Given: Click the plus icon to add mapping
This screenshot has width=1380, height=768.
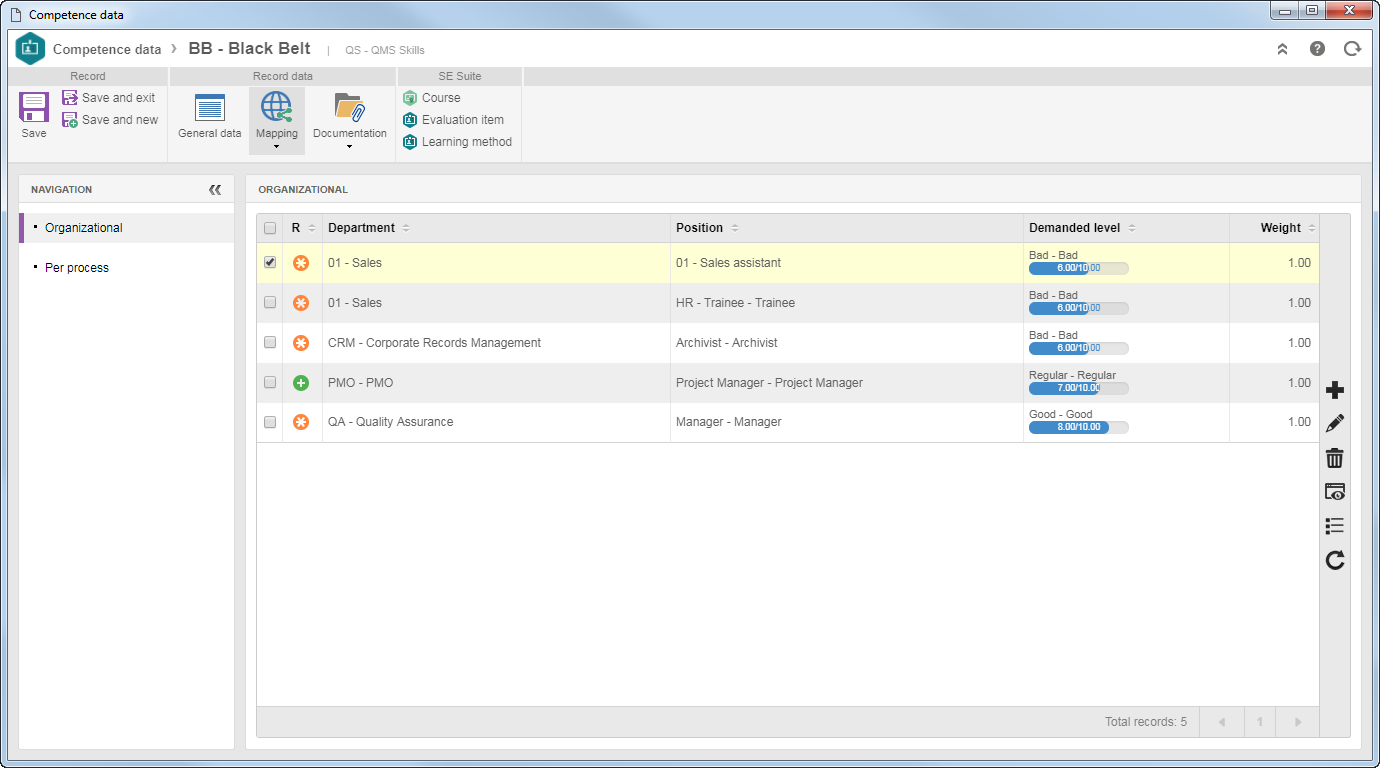Looking at the screenshot, I should pyautogui.click(x=1334, y=390).
